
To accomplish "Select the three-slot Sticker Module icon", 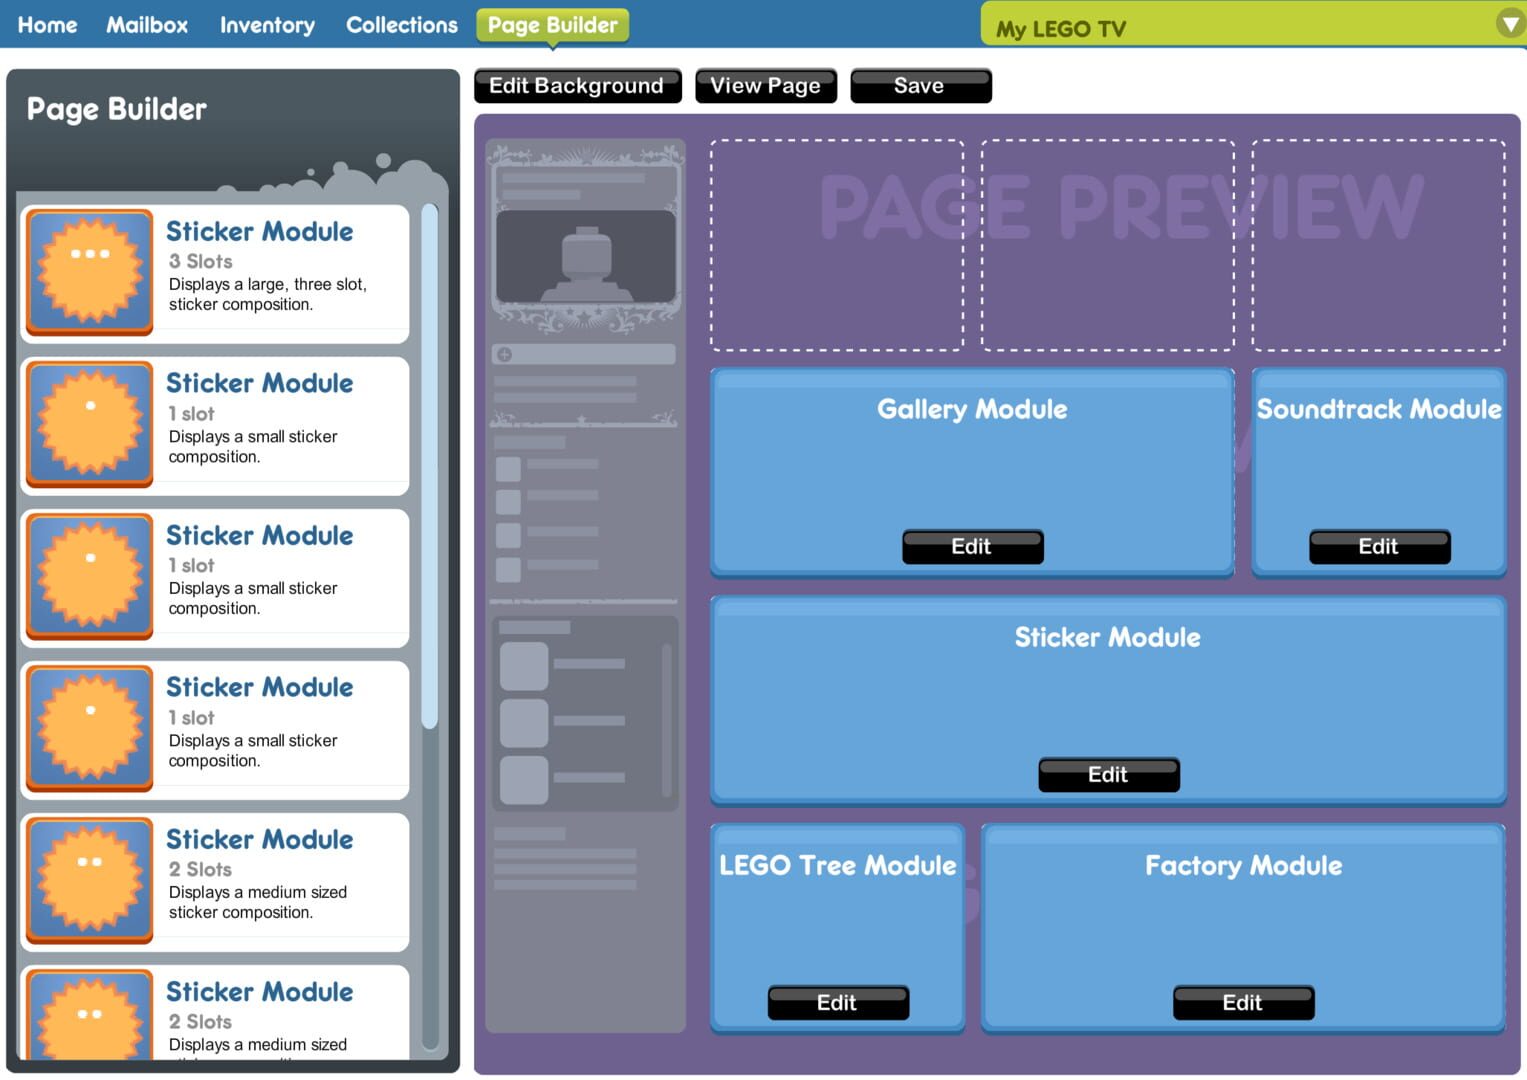I will click(89, 270).
